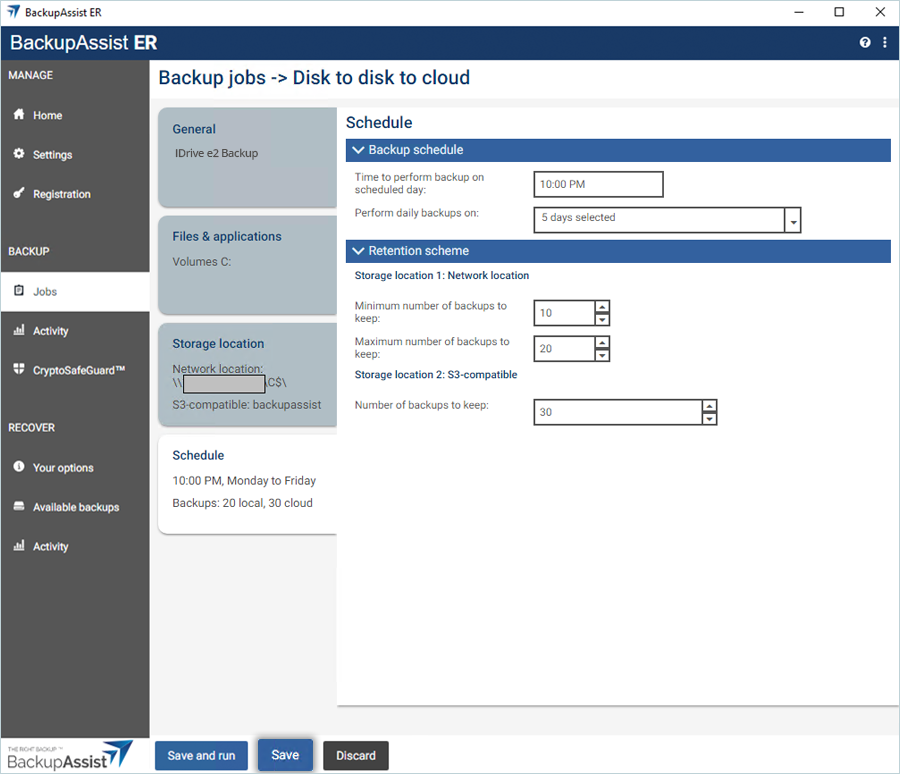This screenshot has width=900, height=774.
Task: Open the help question mark icon
Action: pyautogui.click(x=865, y=43)
